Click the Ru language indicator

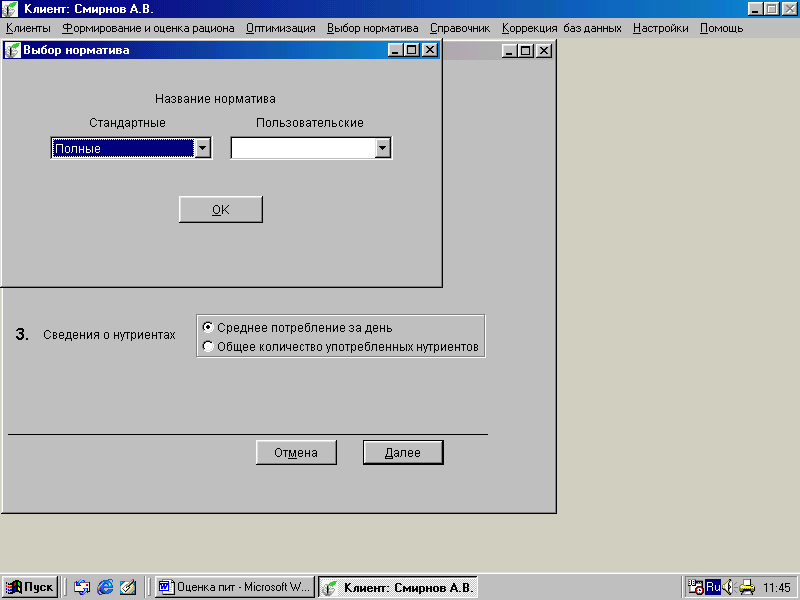[713, 587]
